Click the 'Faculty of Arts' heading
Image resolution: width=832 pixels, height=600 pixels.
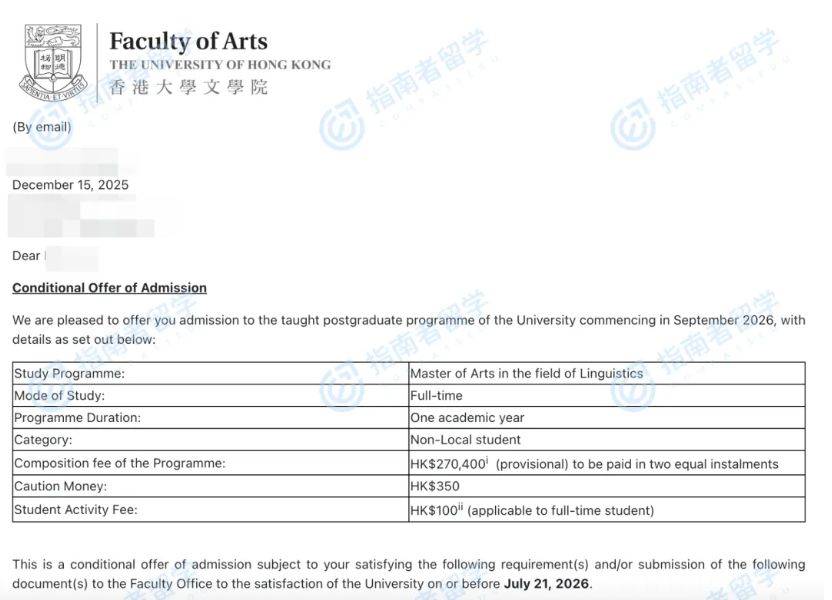tap(188, 42)
